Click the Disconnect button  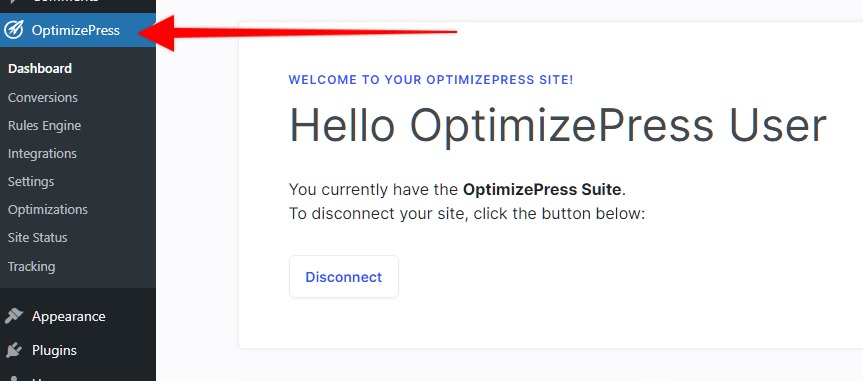coord(343,277)
